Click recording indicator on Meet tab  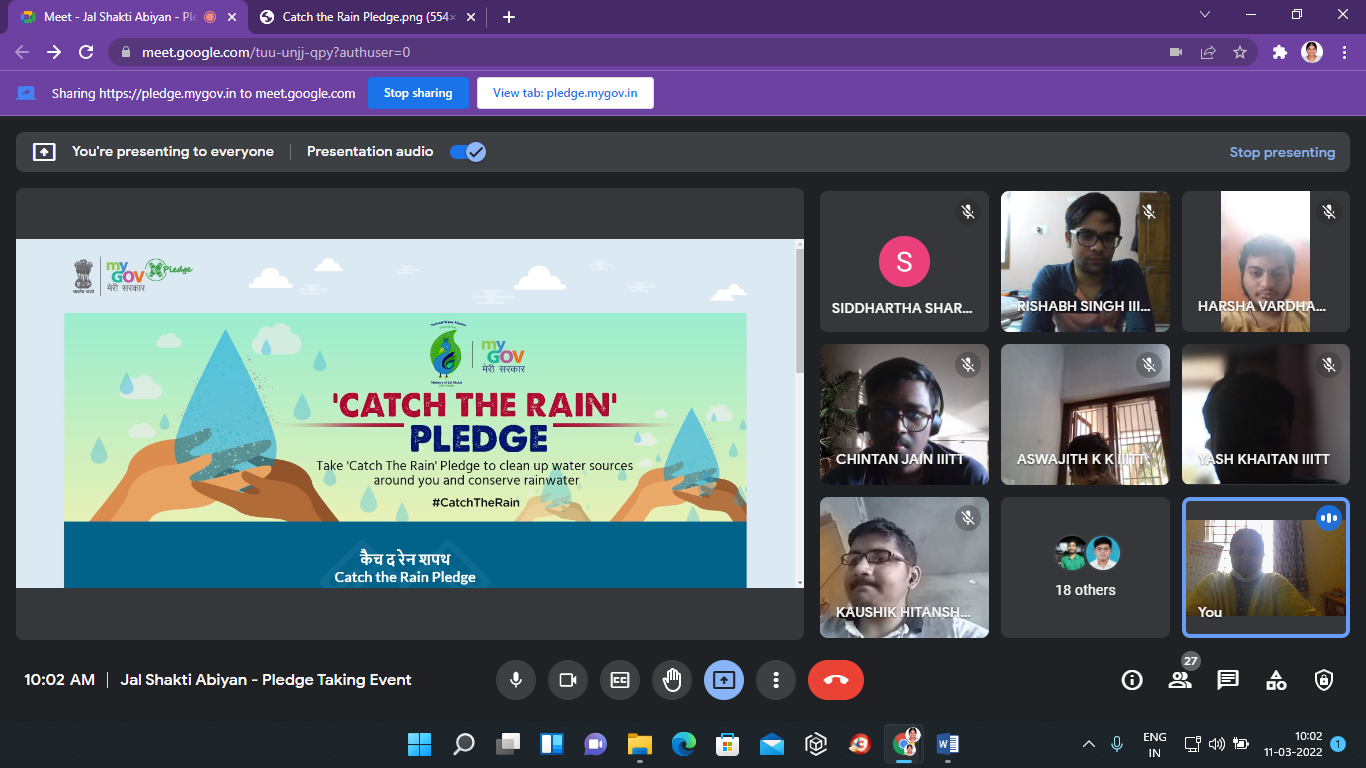point(210,17)
